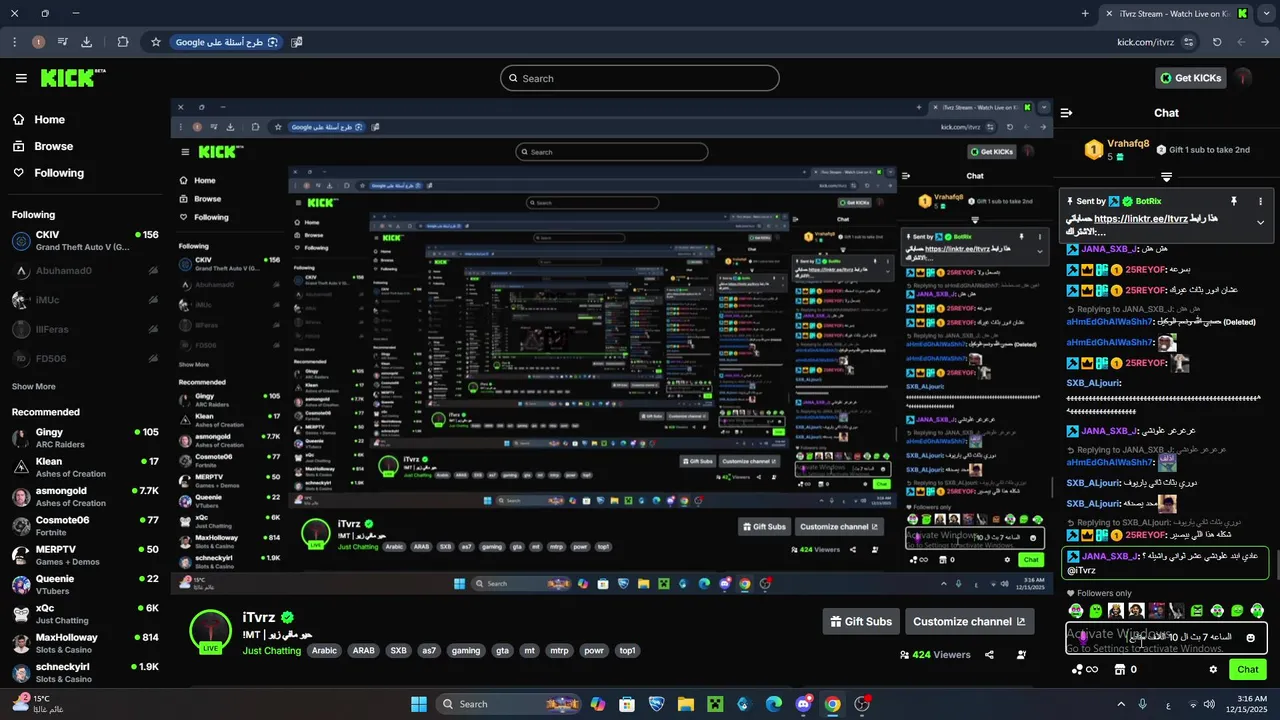The image size is (1280, 720).
Task: Select the gaming stream tag
Action: 466,650
